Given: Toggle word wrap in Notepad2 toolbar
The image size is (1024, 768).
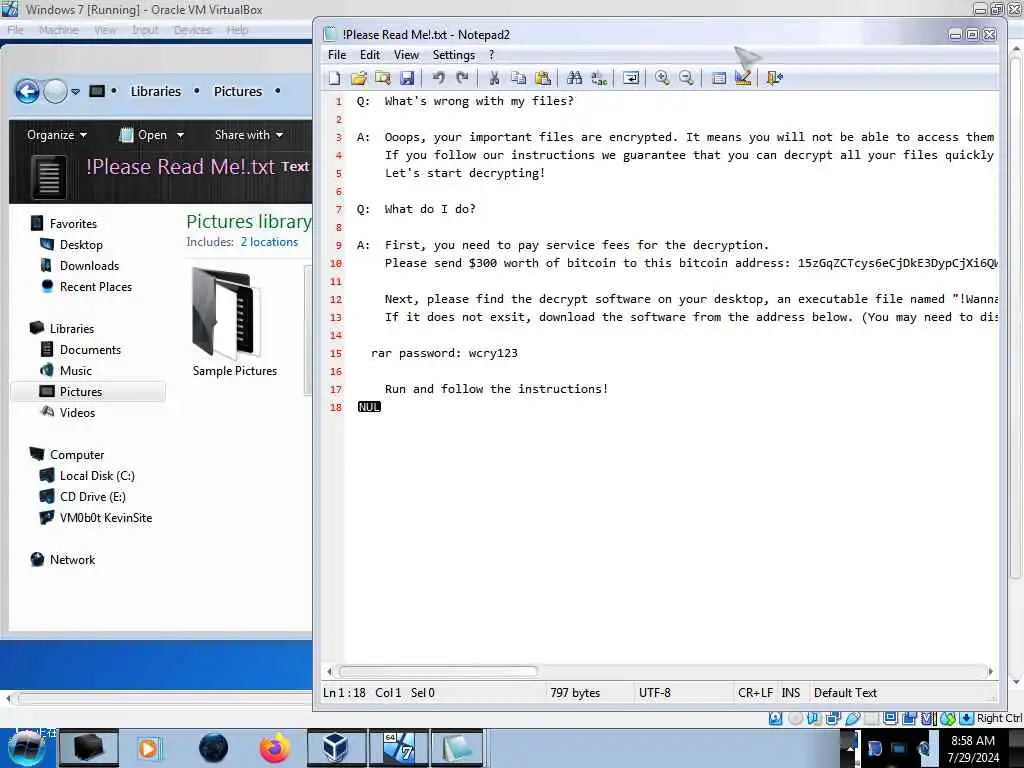Looking at the screenshot, I should [x=631, y=78].
